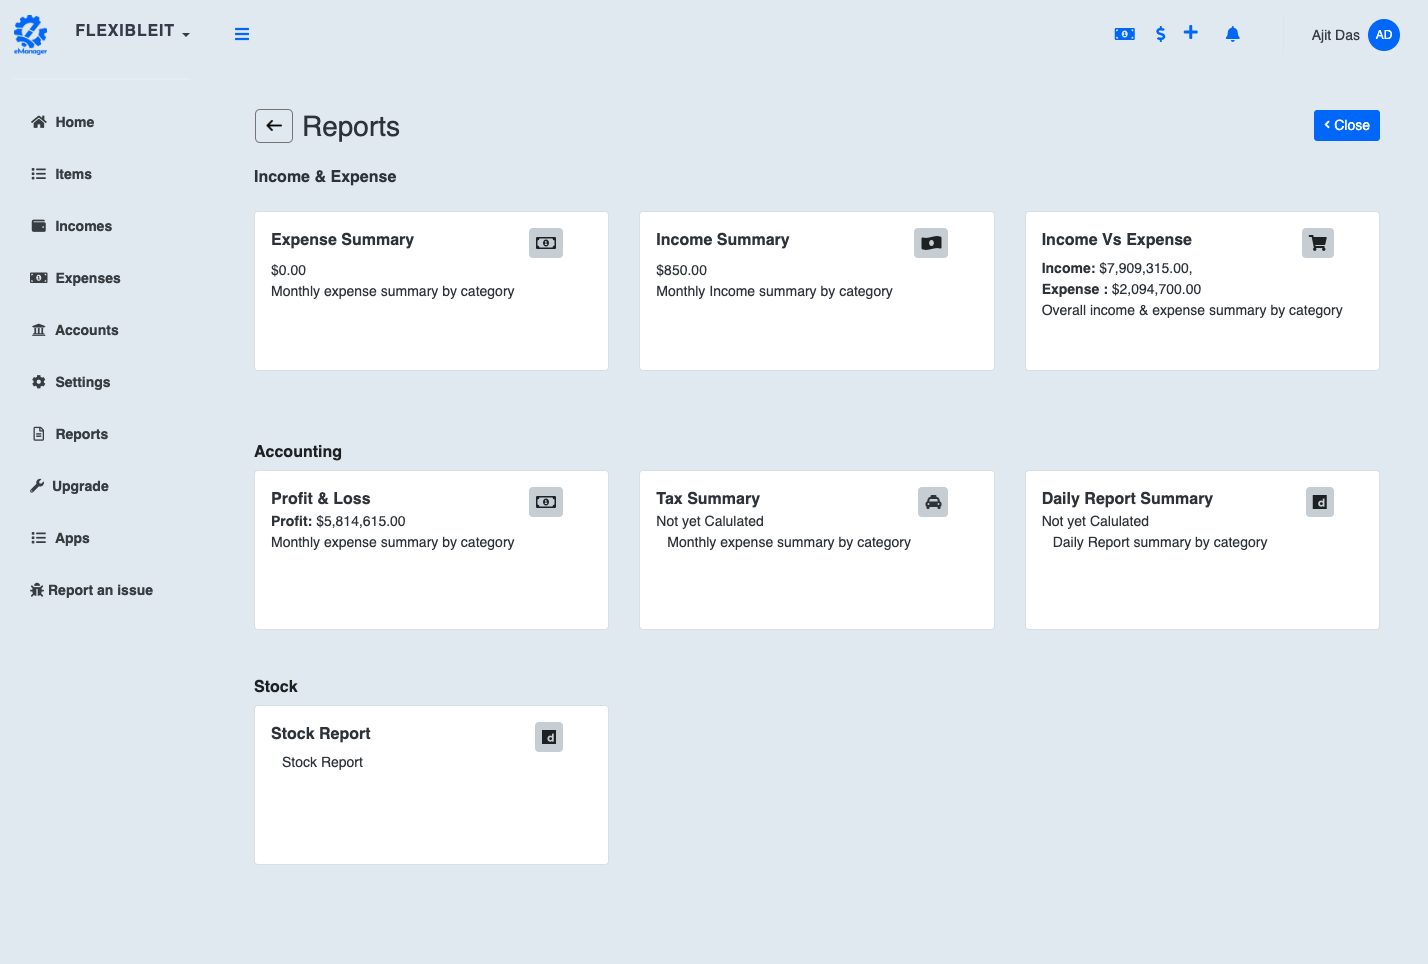The width and height of the screenshot is (1428, 964).
Task: Click the blue plus icon in header
Action: [x=1190, y=33]
